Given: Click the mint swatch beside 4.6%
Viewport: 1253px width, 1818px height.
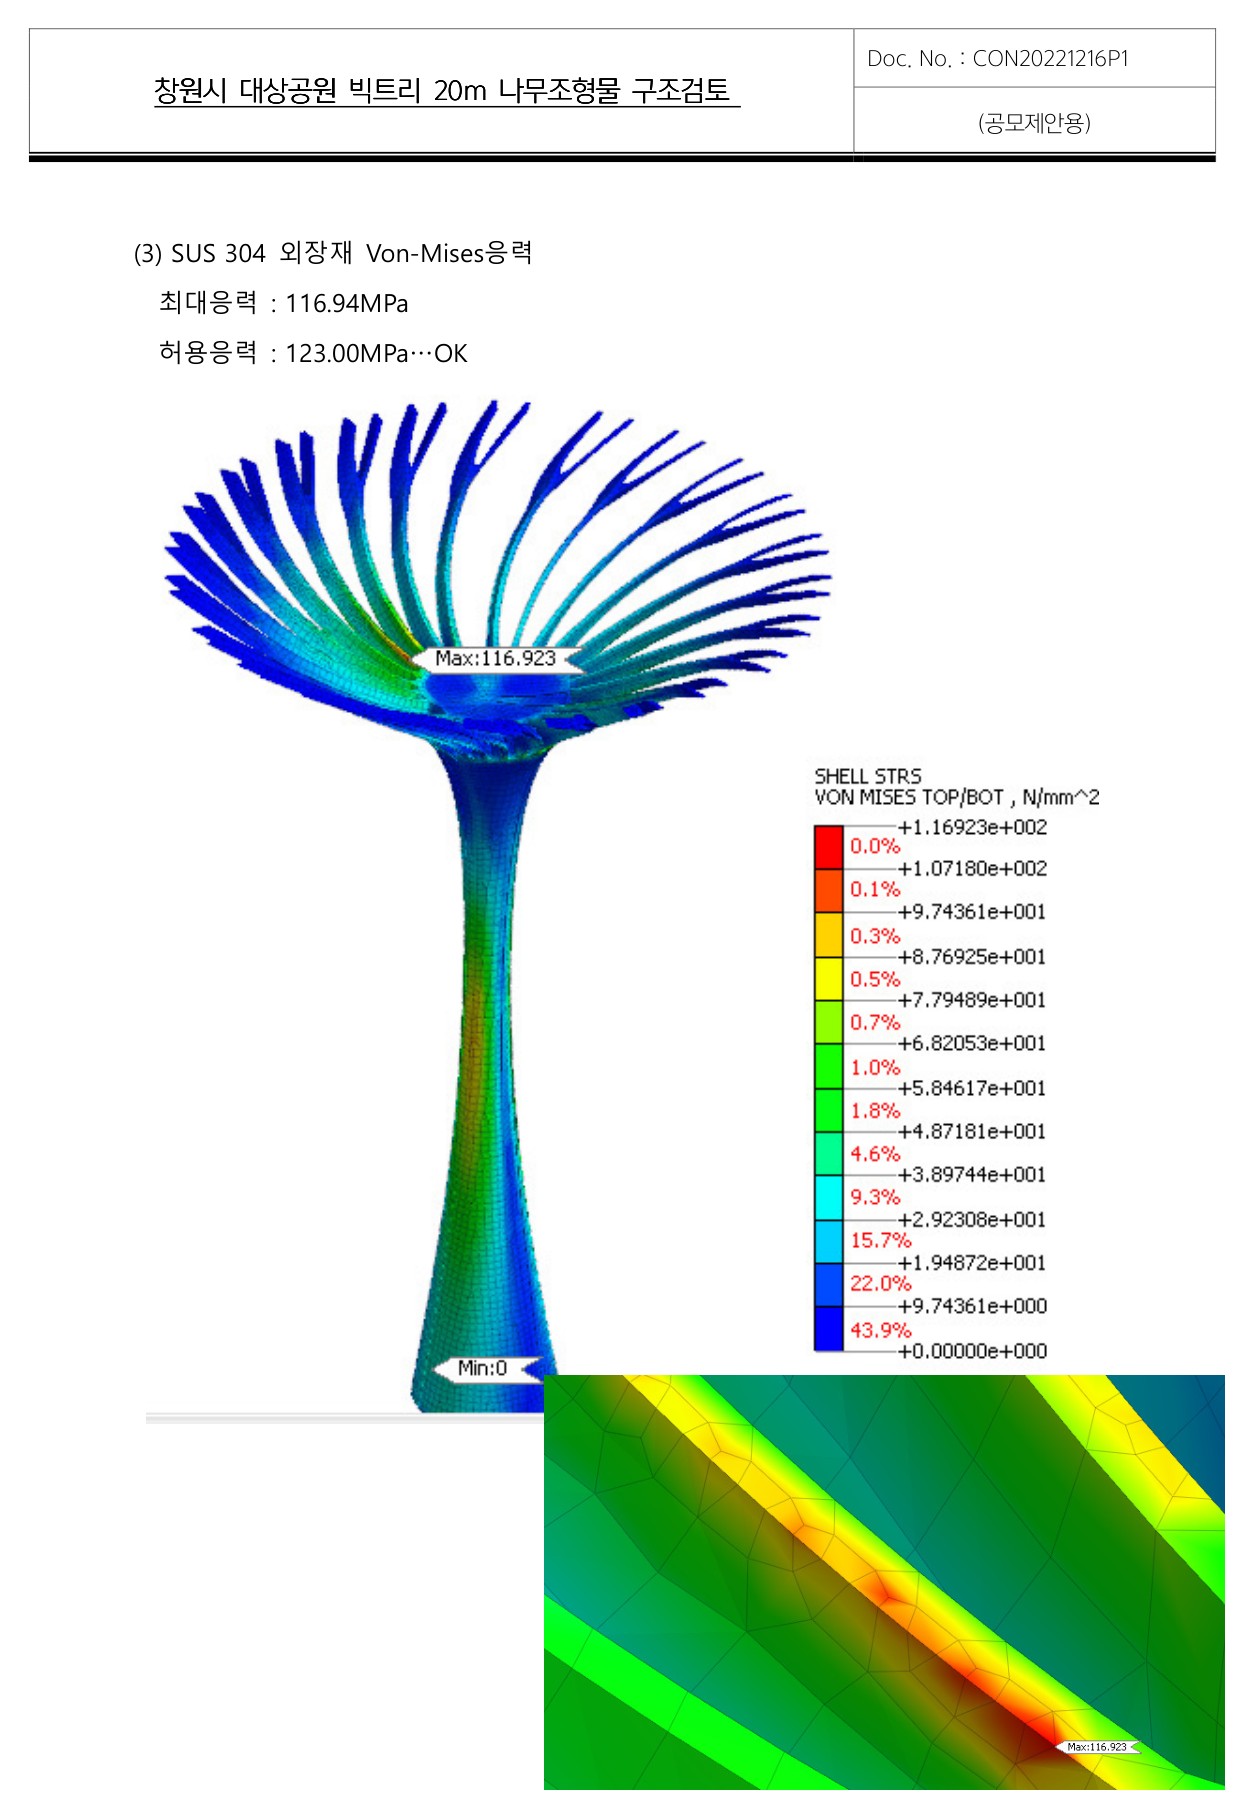Looking at the screenshot, I should pos(829,1154).
